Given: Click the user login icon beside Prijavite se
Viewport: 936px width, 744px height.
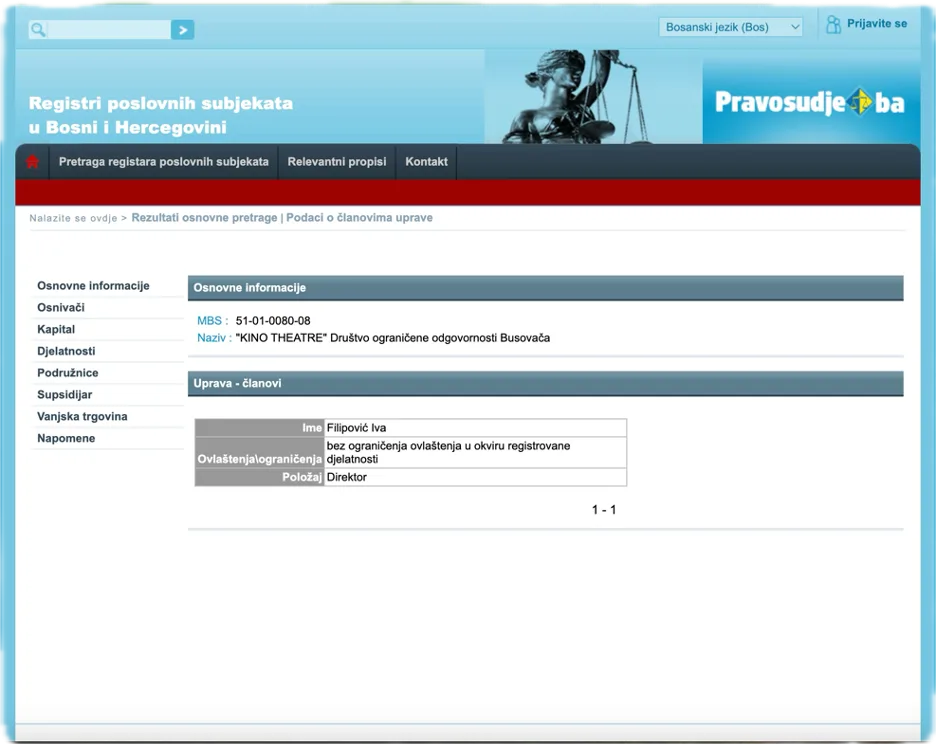Looking at the screenshot, I should tap(833, 25).
